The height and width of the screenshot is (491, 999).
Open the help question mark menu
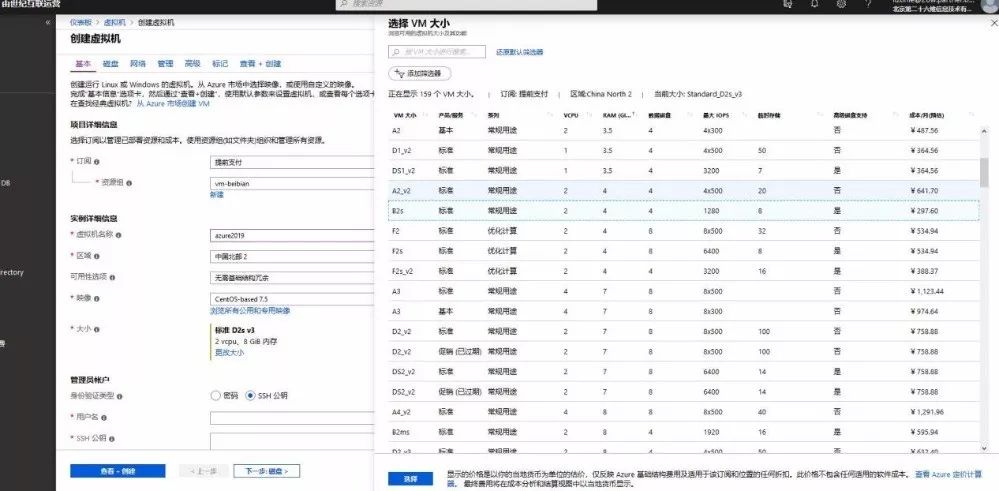(x=868, y=4)
